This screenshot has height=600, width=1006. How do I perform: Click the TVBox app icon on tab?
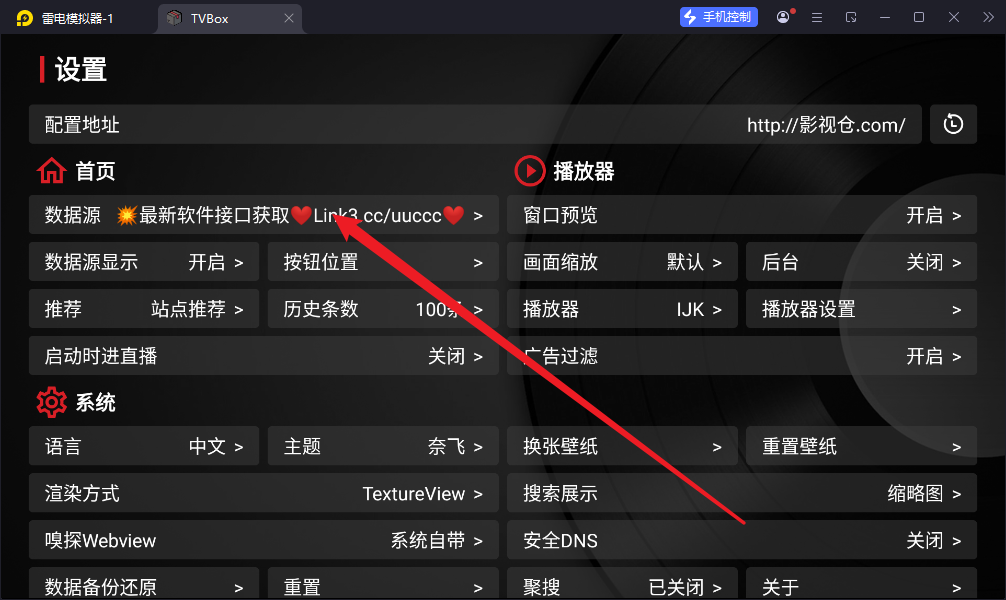pyautogui.click(x=174, y=18)
